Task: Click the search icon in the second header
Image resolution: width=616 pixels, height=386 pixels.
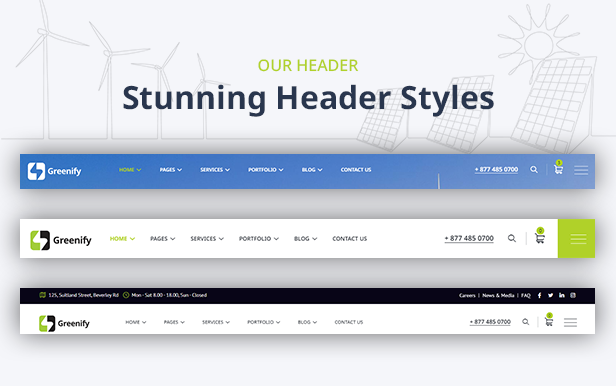Action: point(512,238)
